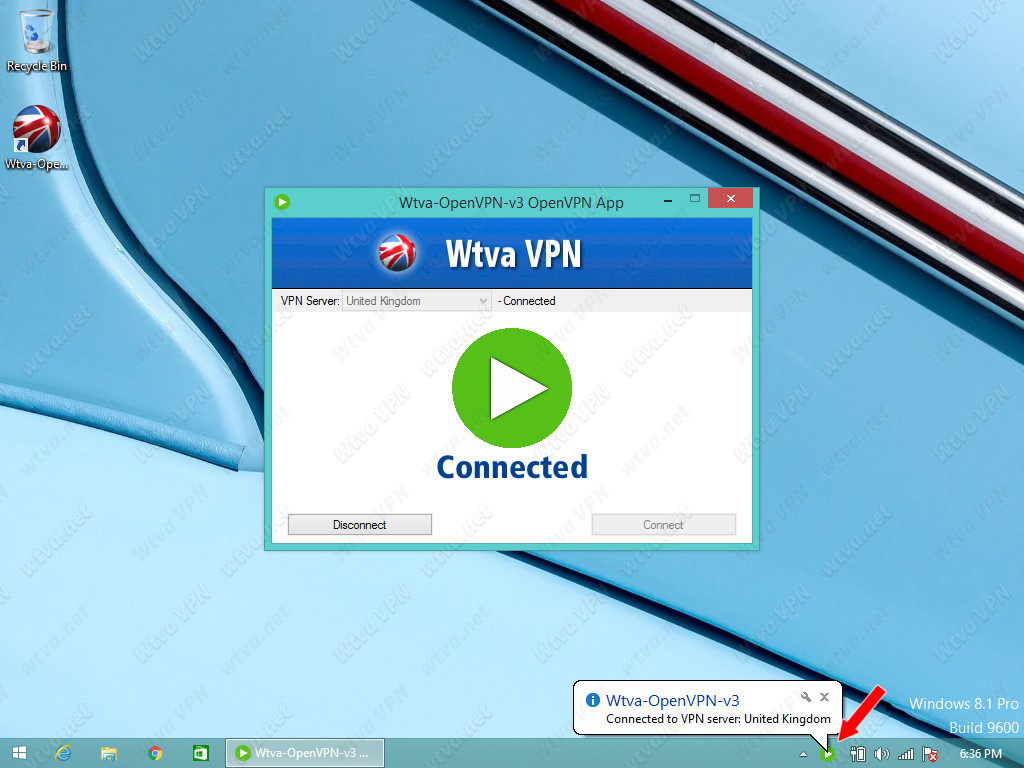This screenshot has height=768, width=1024.
Task: Open the Windows Start button
Action: click(x=19, y=753)
